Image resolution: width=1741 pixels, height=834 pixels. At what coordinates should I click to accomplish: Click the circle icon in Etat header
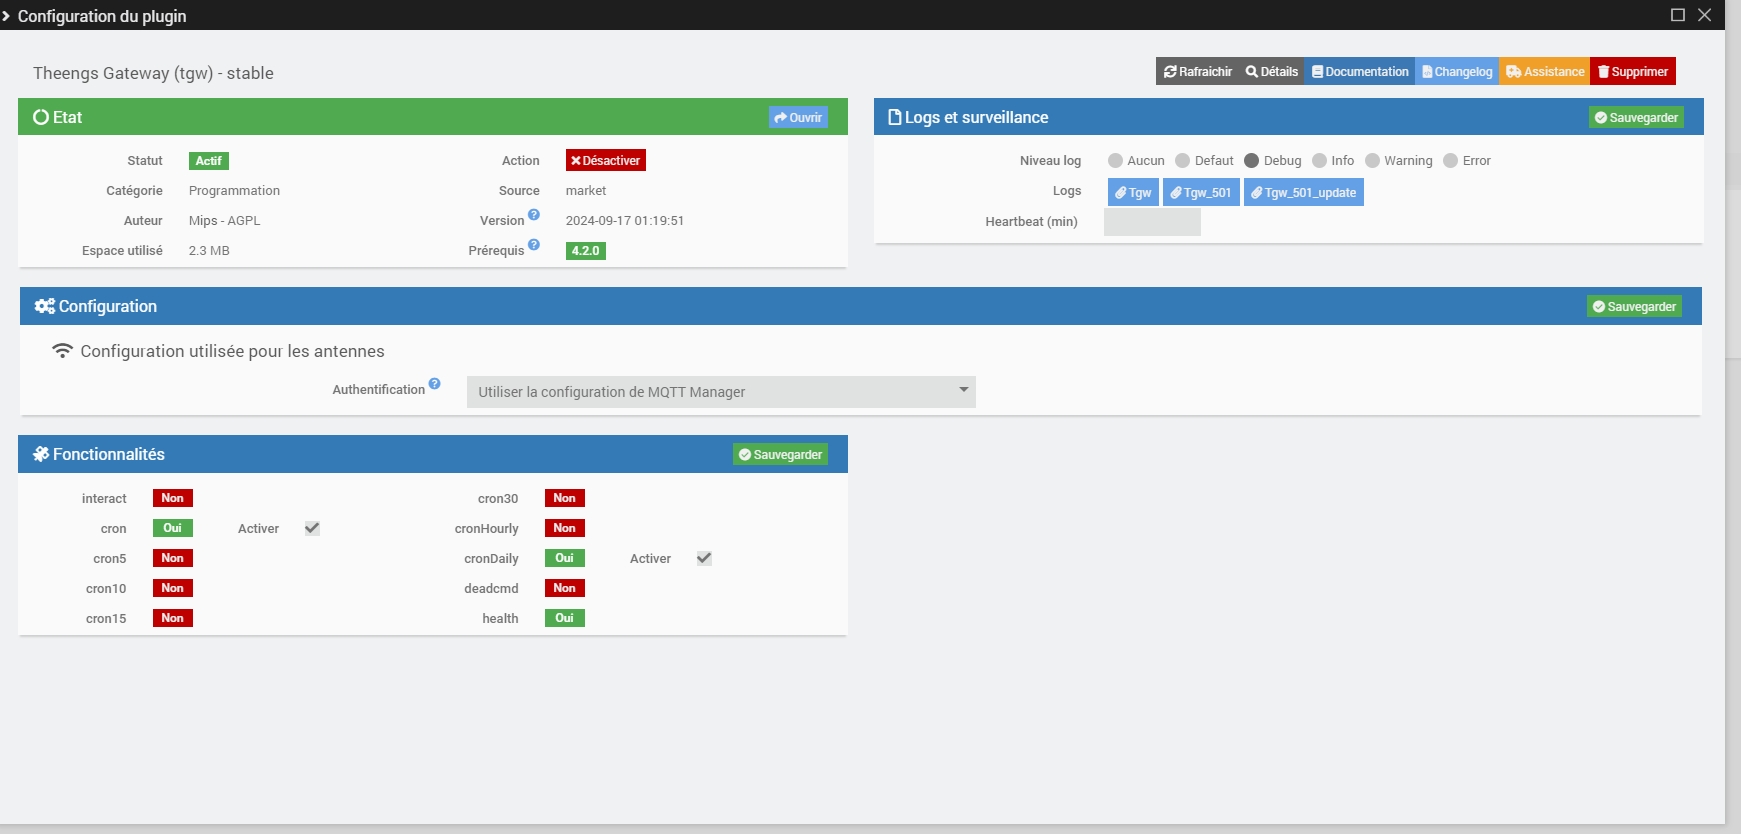pos(41,117)
